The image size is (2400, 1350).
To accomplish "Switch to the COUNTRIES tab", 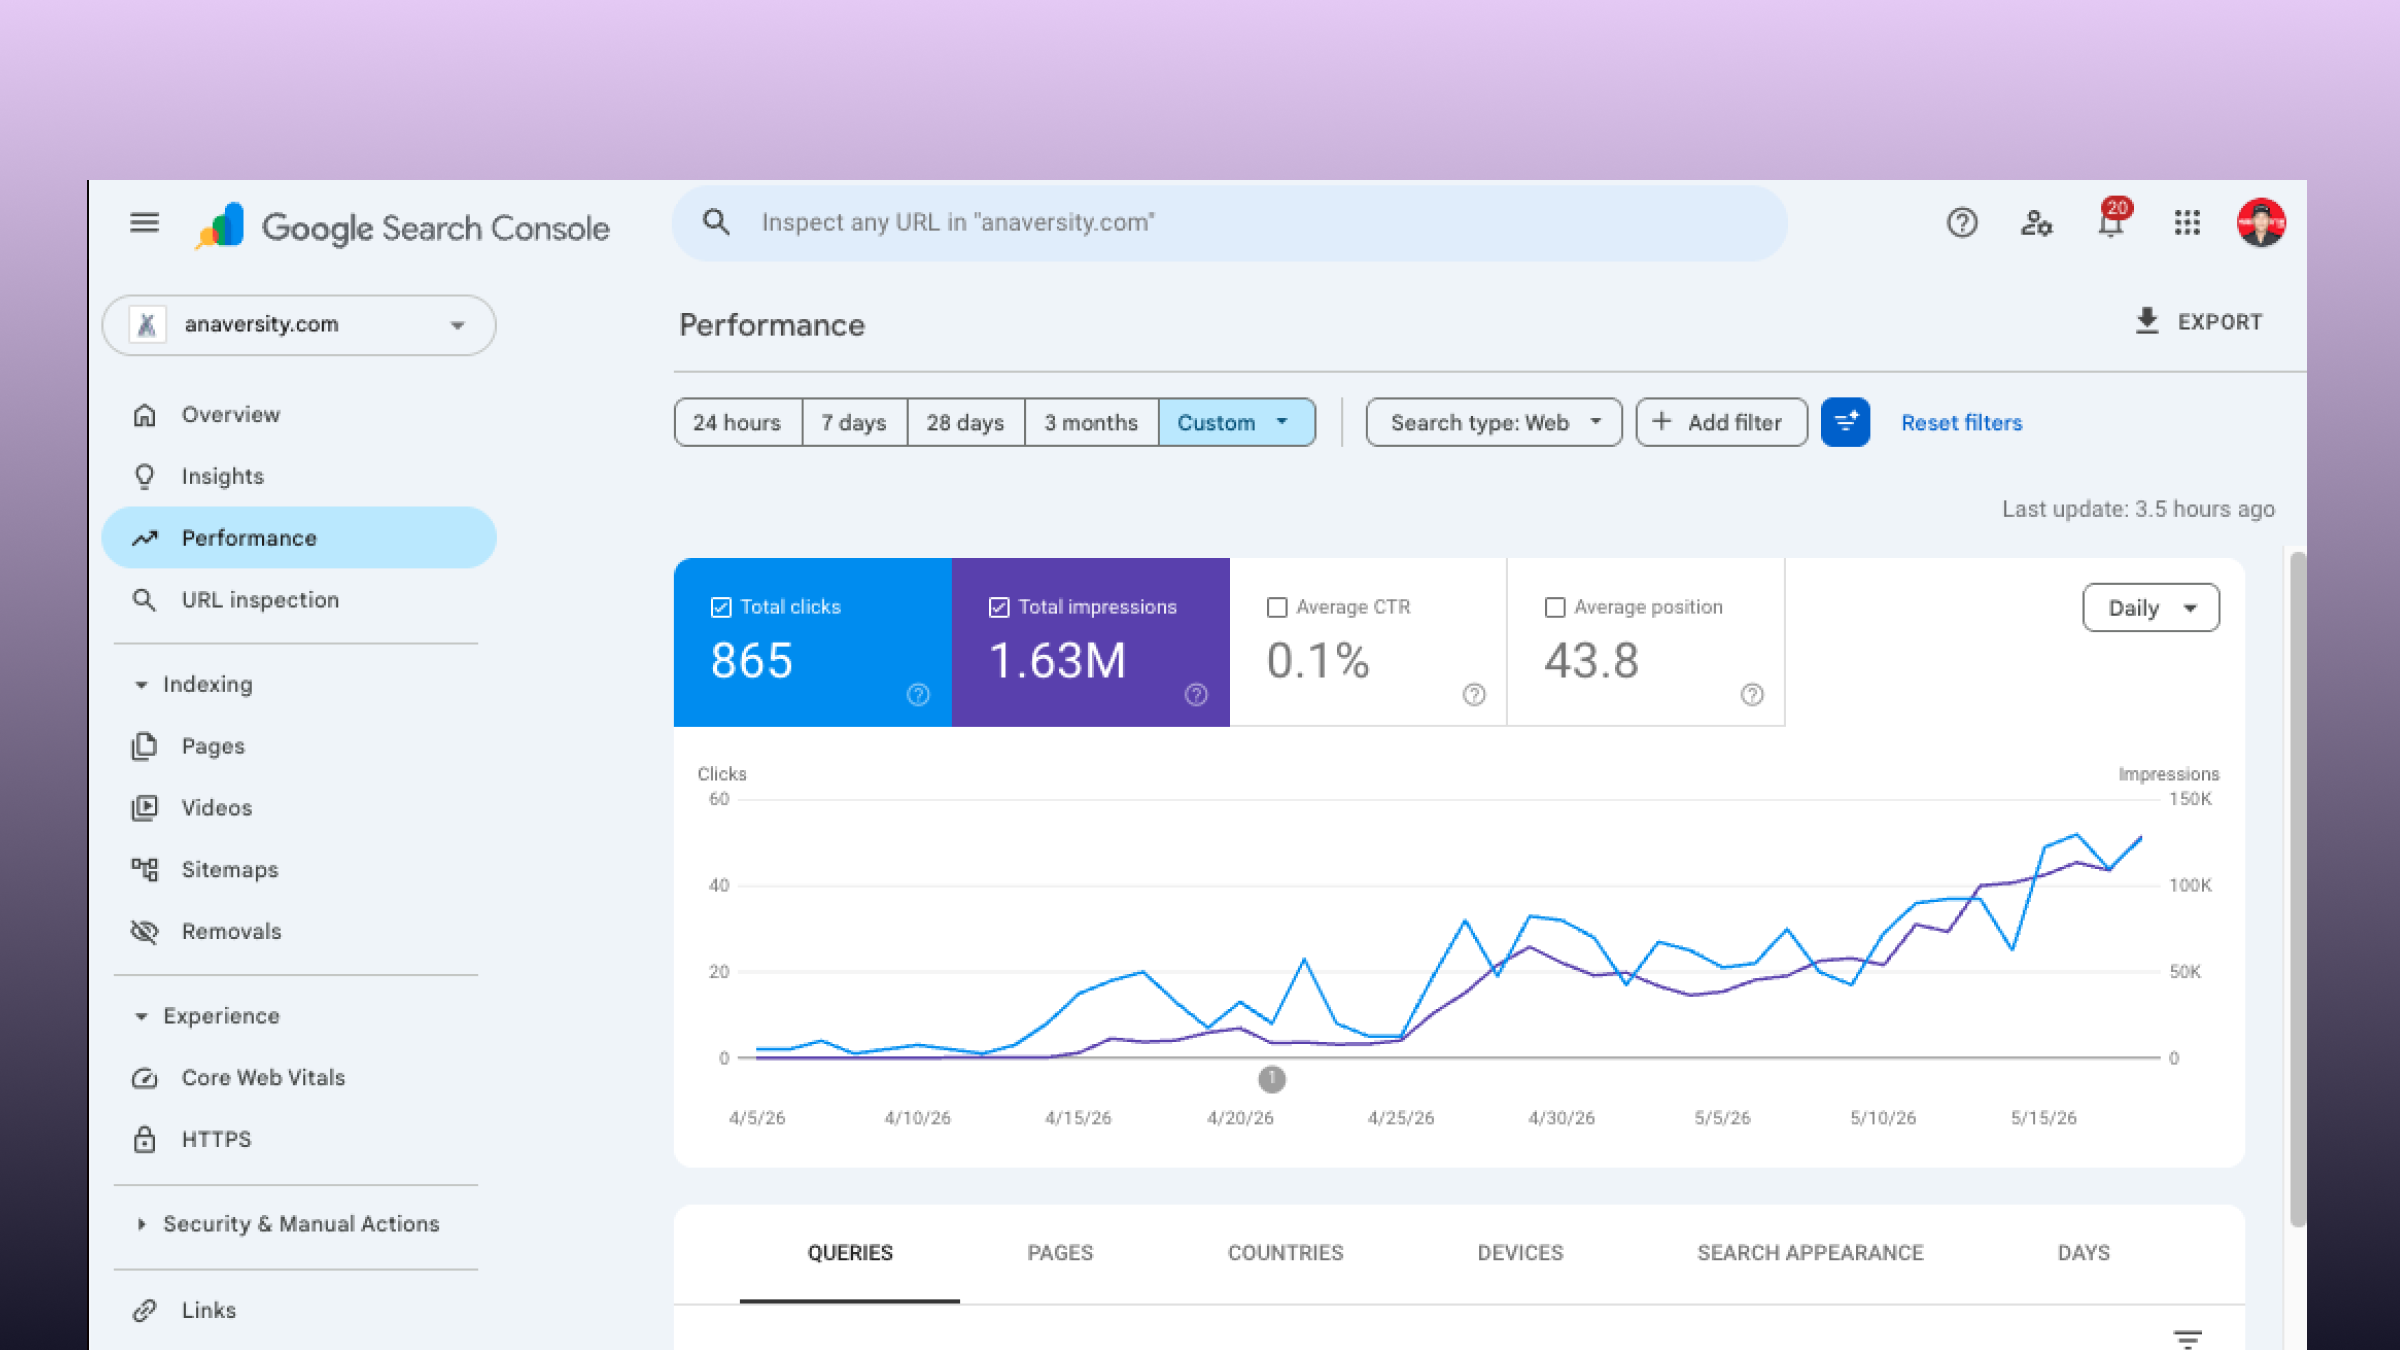I will [1285, 1253].
